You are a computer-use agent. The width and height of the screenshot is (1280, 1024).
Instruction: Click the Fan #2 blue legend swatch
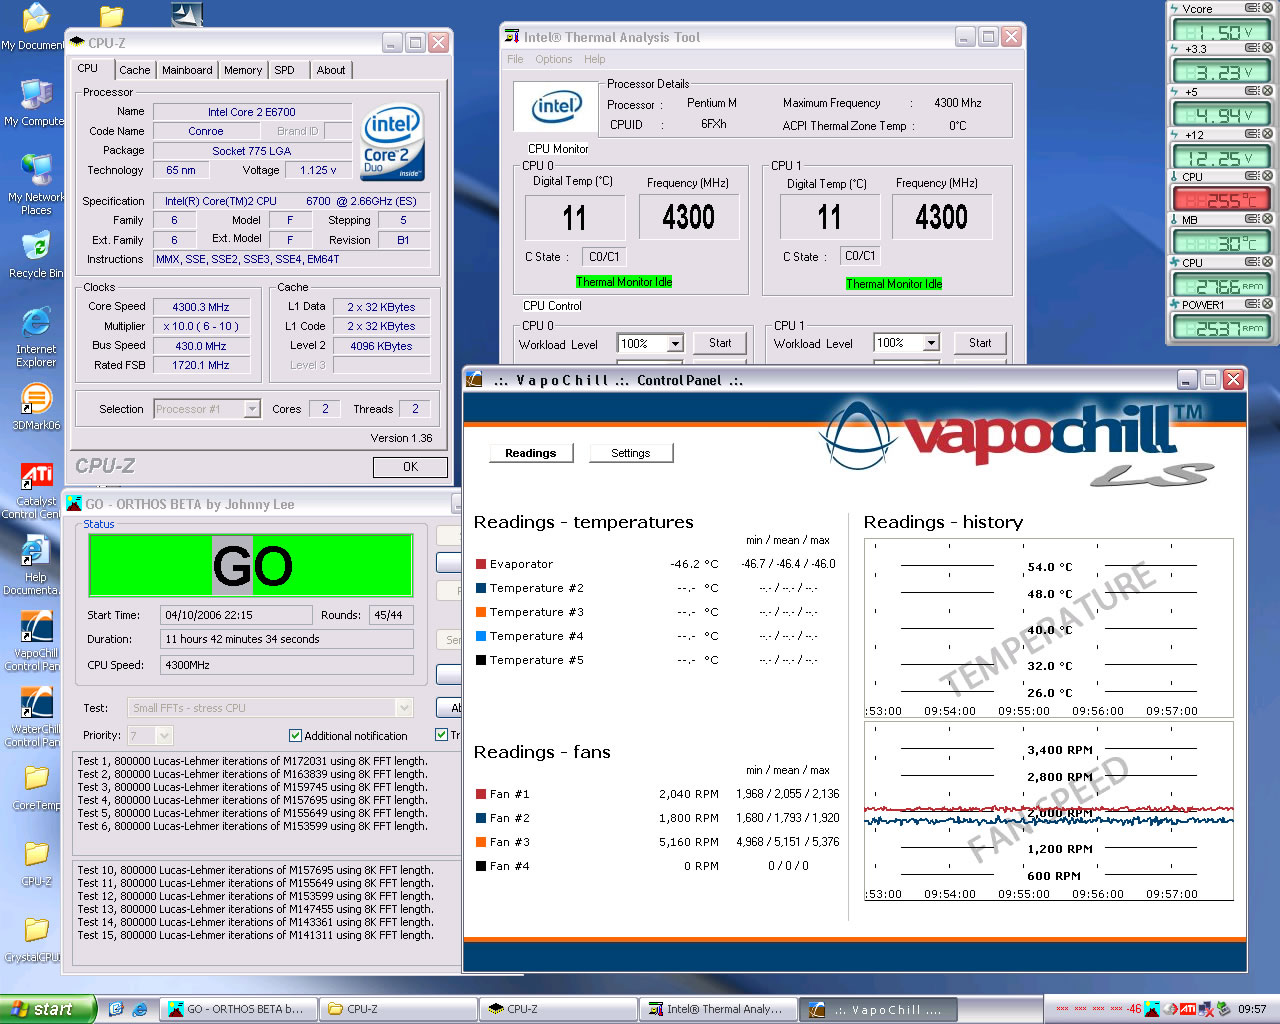[x=481, y=818]
